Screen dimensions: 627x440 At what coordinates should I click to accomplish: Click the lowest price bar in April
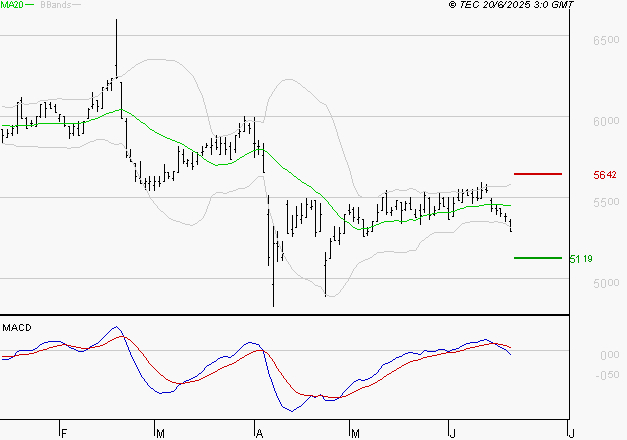pyautogui.click(x=273, y=303)
